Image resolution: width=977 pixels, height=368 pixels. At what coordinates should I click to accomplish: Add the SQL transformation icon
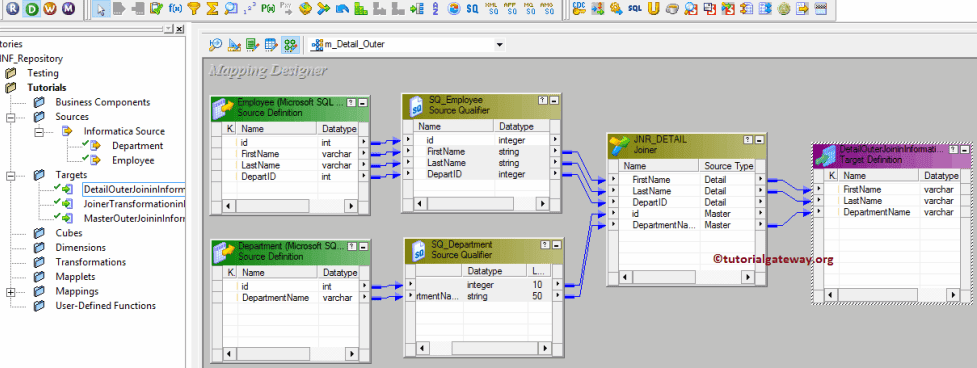(634, 9)
